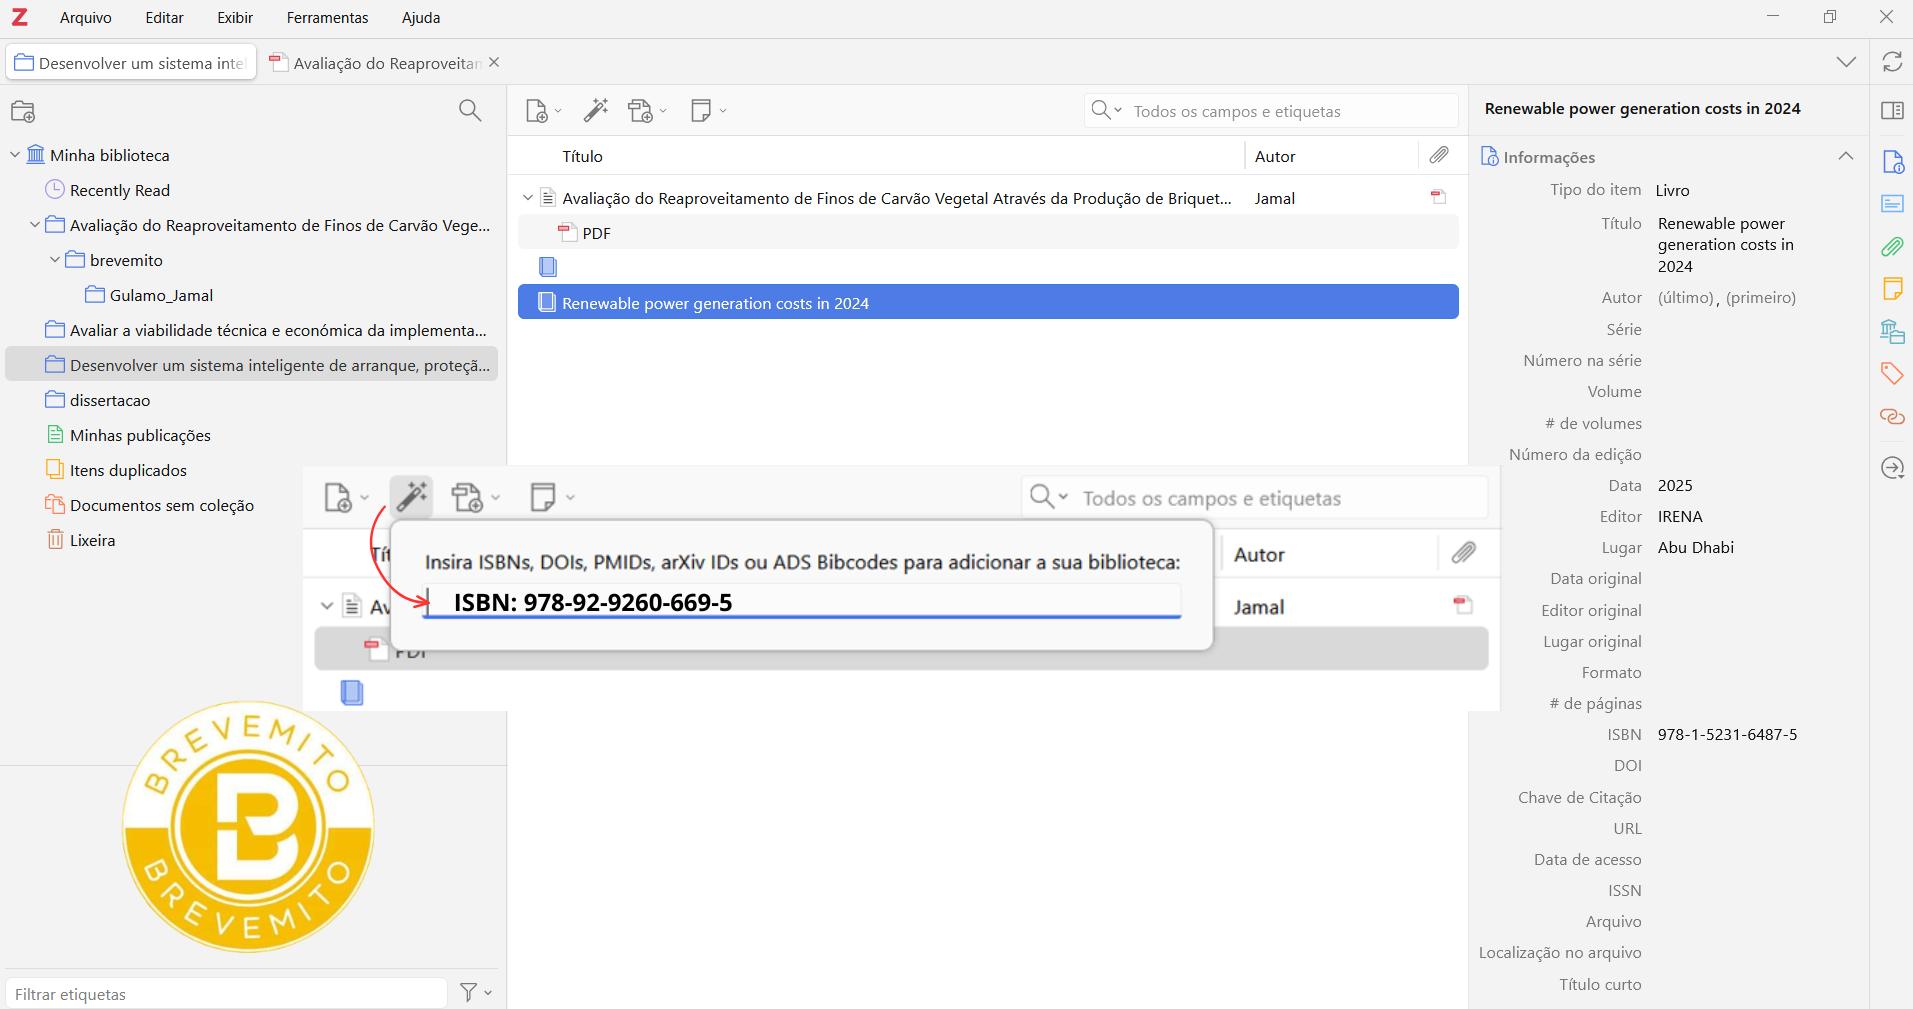The height and width of the screenshot is (1009, 1913).
Task: Collapse the Avaliação do Reaproveitamento item row
Action: (528, 198)
